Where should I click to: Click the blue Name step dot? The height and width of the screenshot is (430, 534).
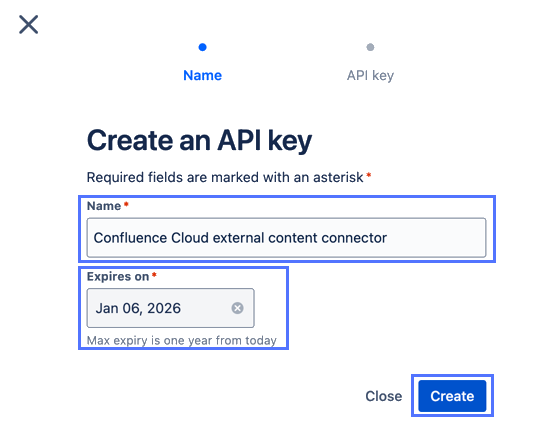click(202, 47)
